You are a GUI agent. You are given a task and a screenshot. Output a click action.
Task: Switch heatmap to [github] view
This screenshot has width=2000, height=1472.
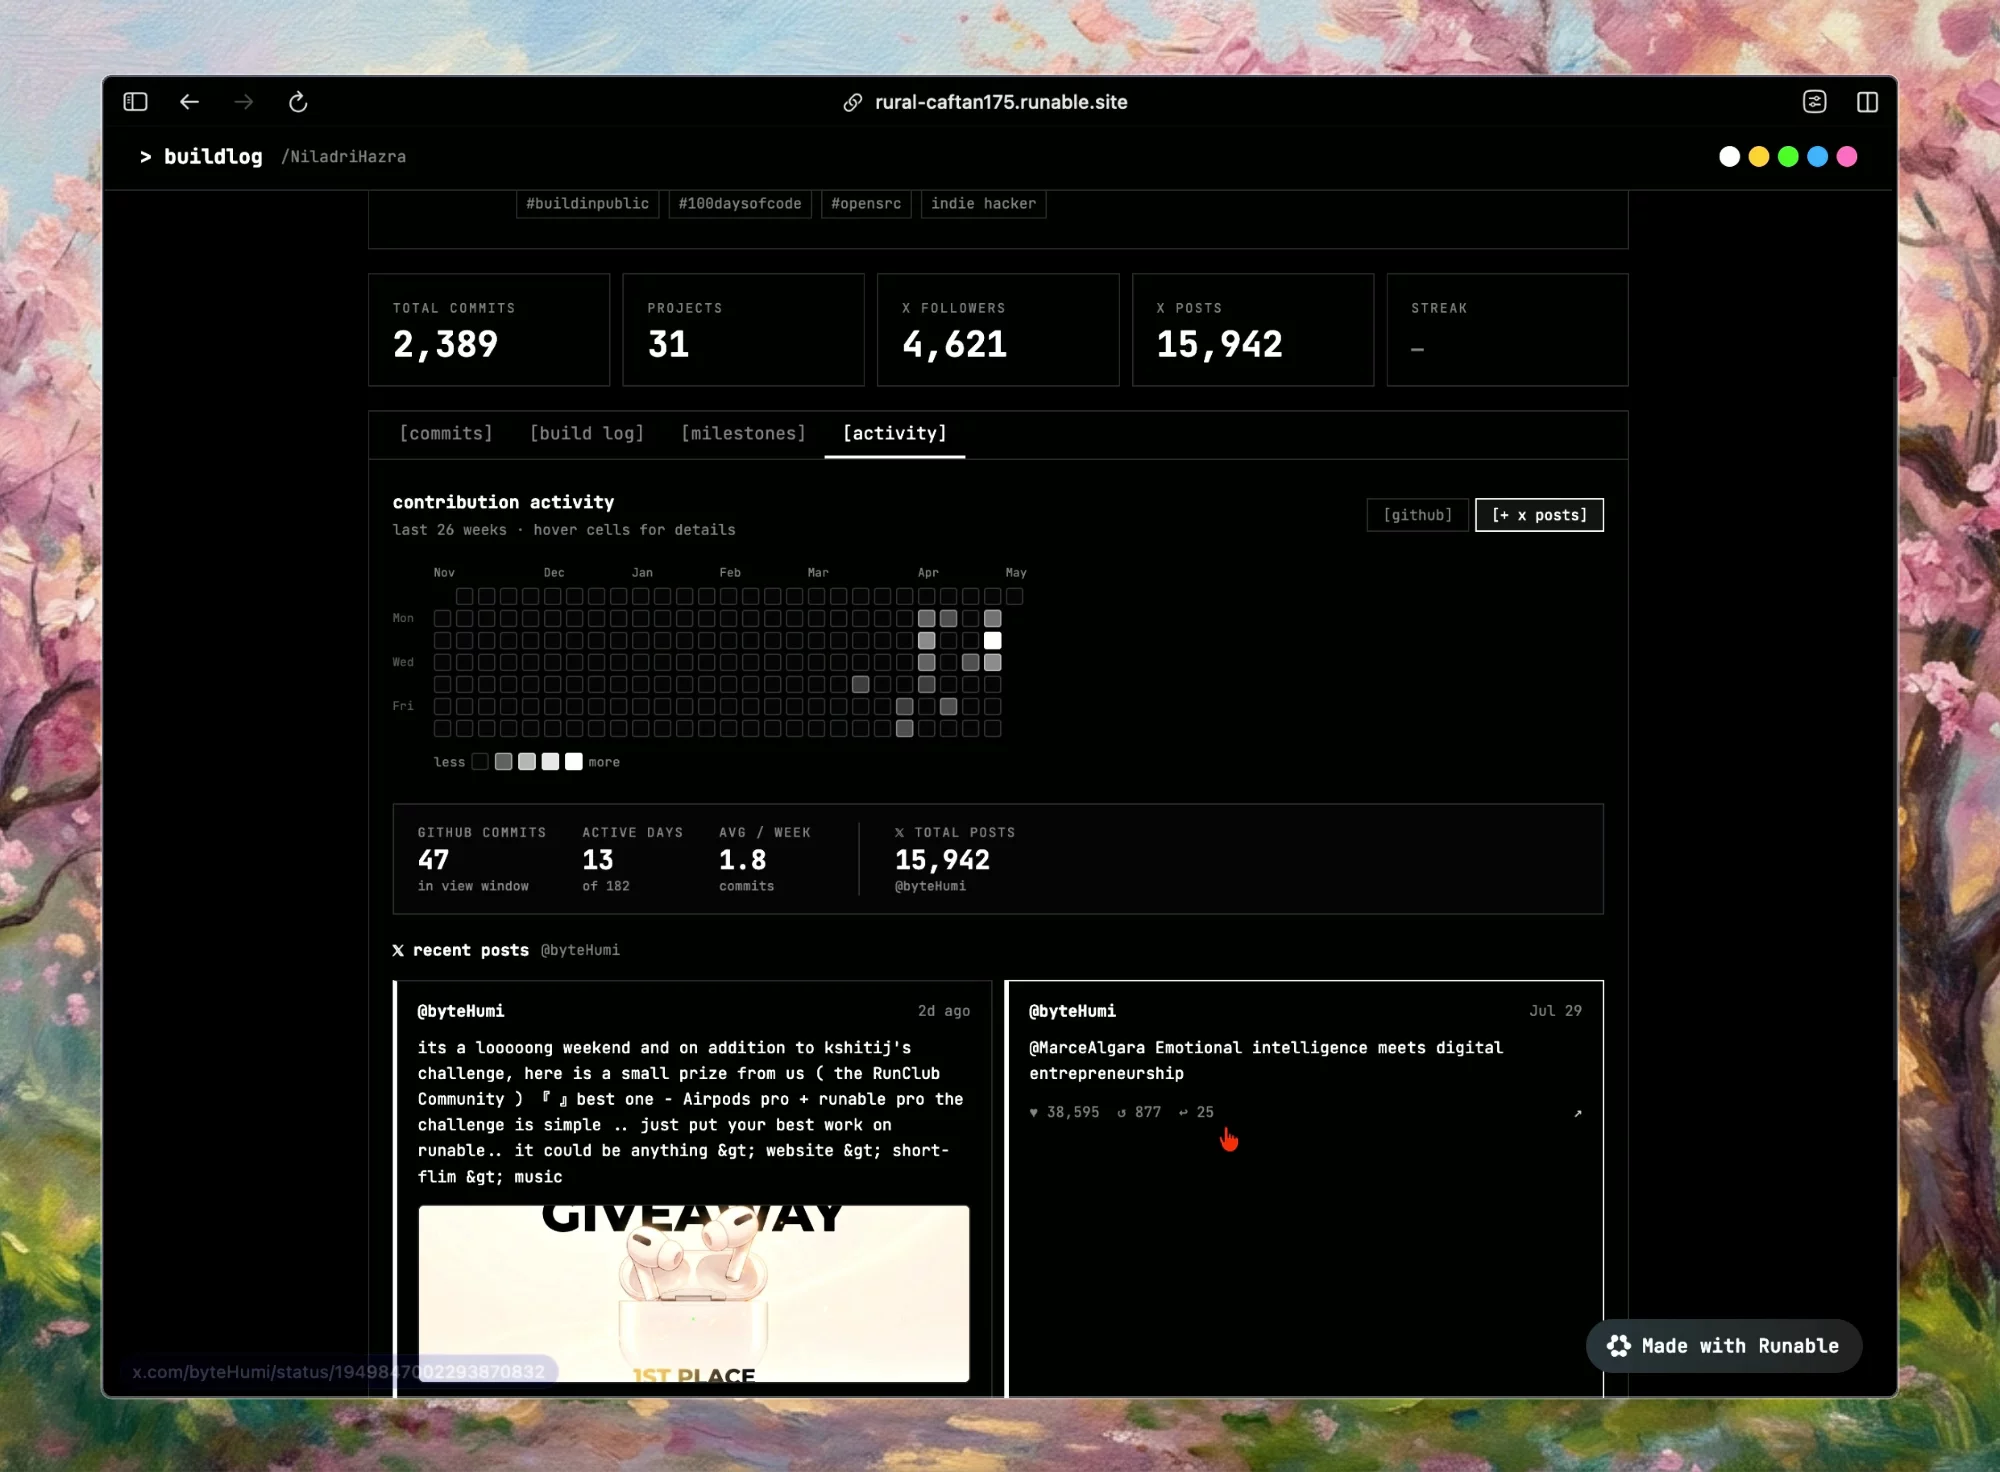pos(1417,515)
